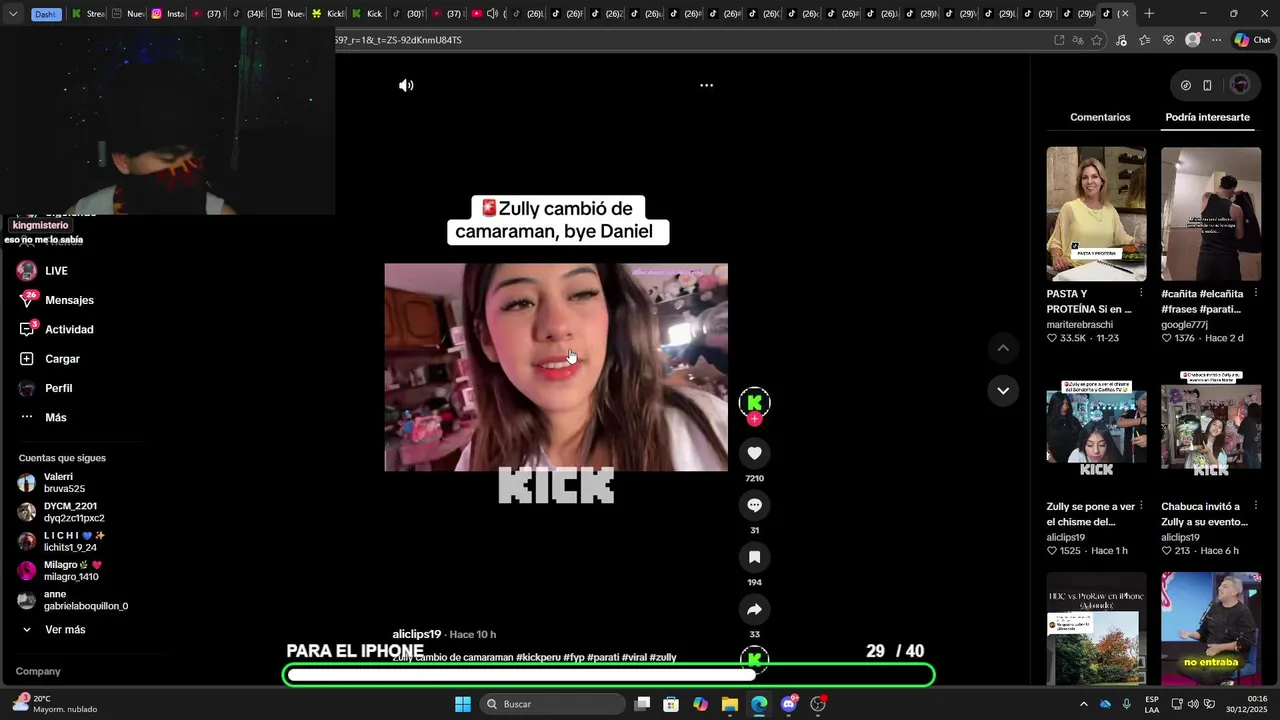Click the ESP LAA language indicator

(1152, 704)
